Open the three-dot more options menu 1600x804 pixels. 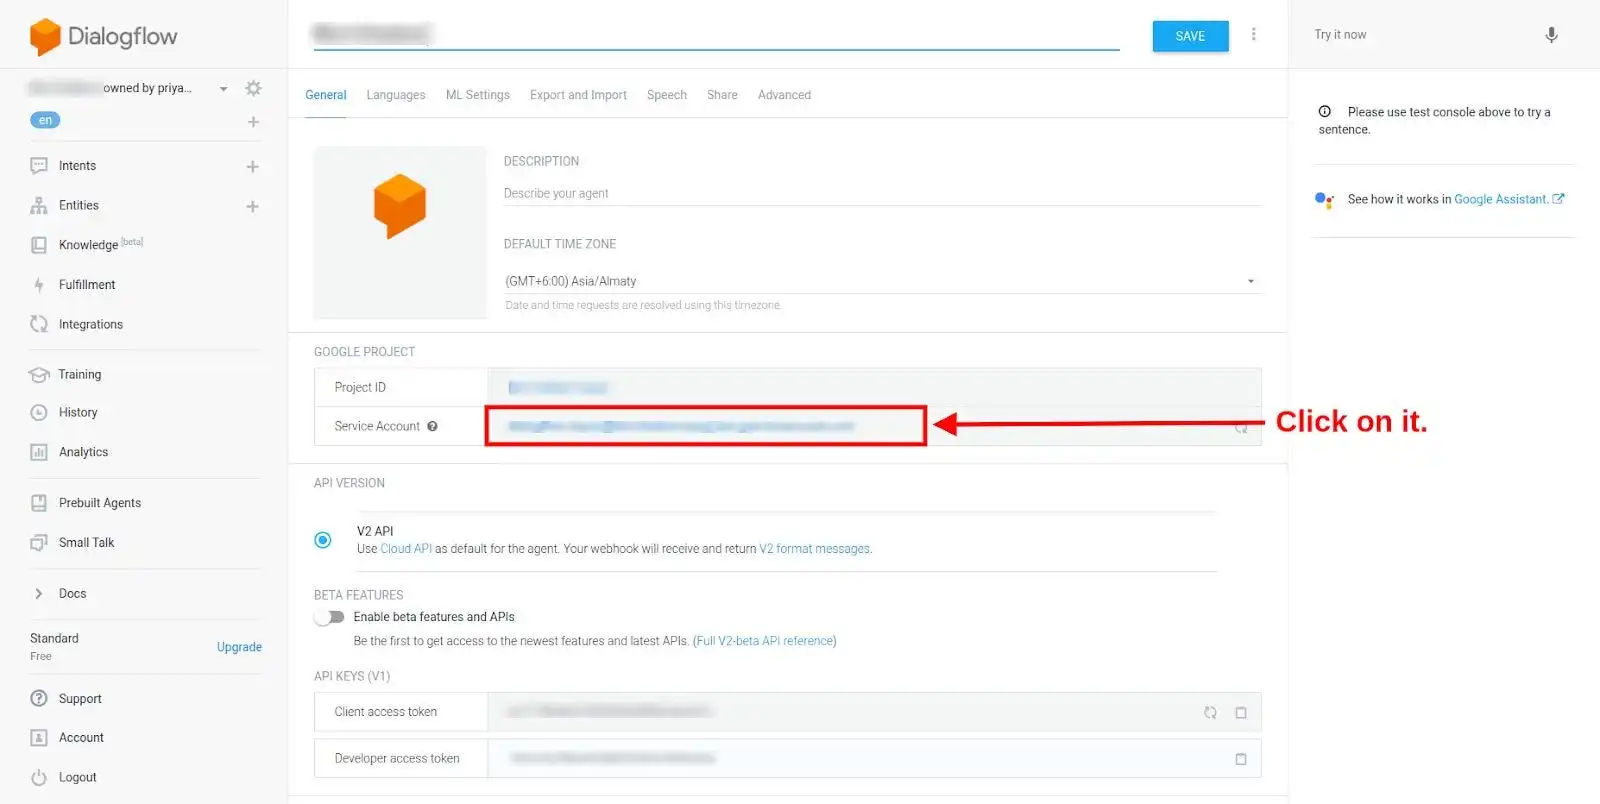1253,34
